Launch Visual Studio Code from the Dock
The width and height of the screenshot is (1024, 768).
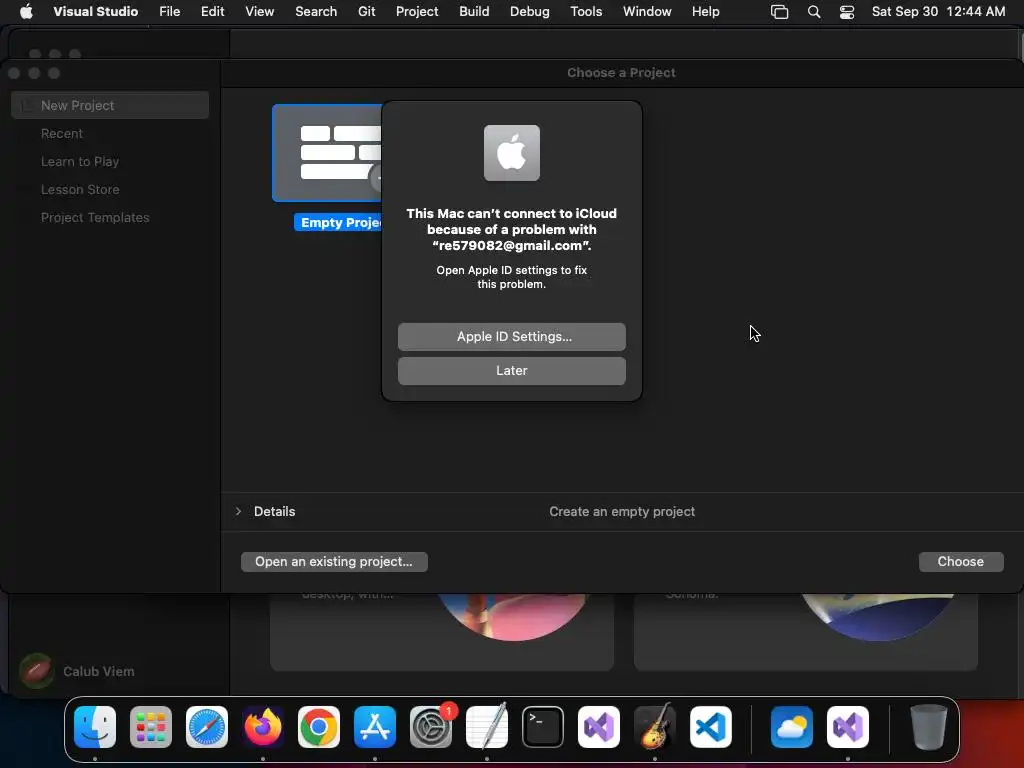point(711,727)
